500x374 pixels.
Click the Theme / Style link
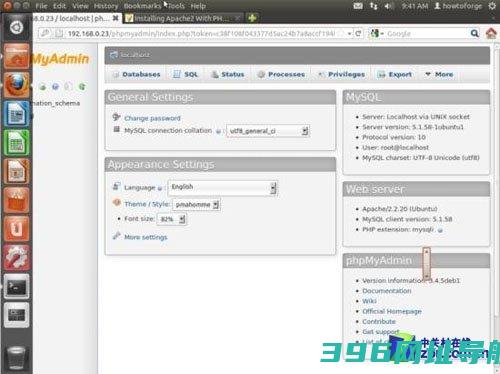[x=147, y=204]
